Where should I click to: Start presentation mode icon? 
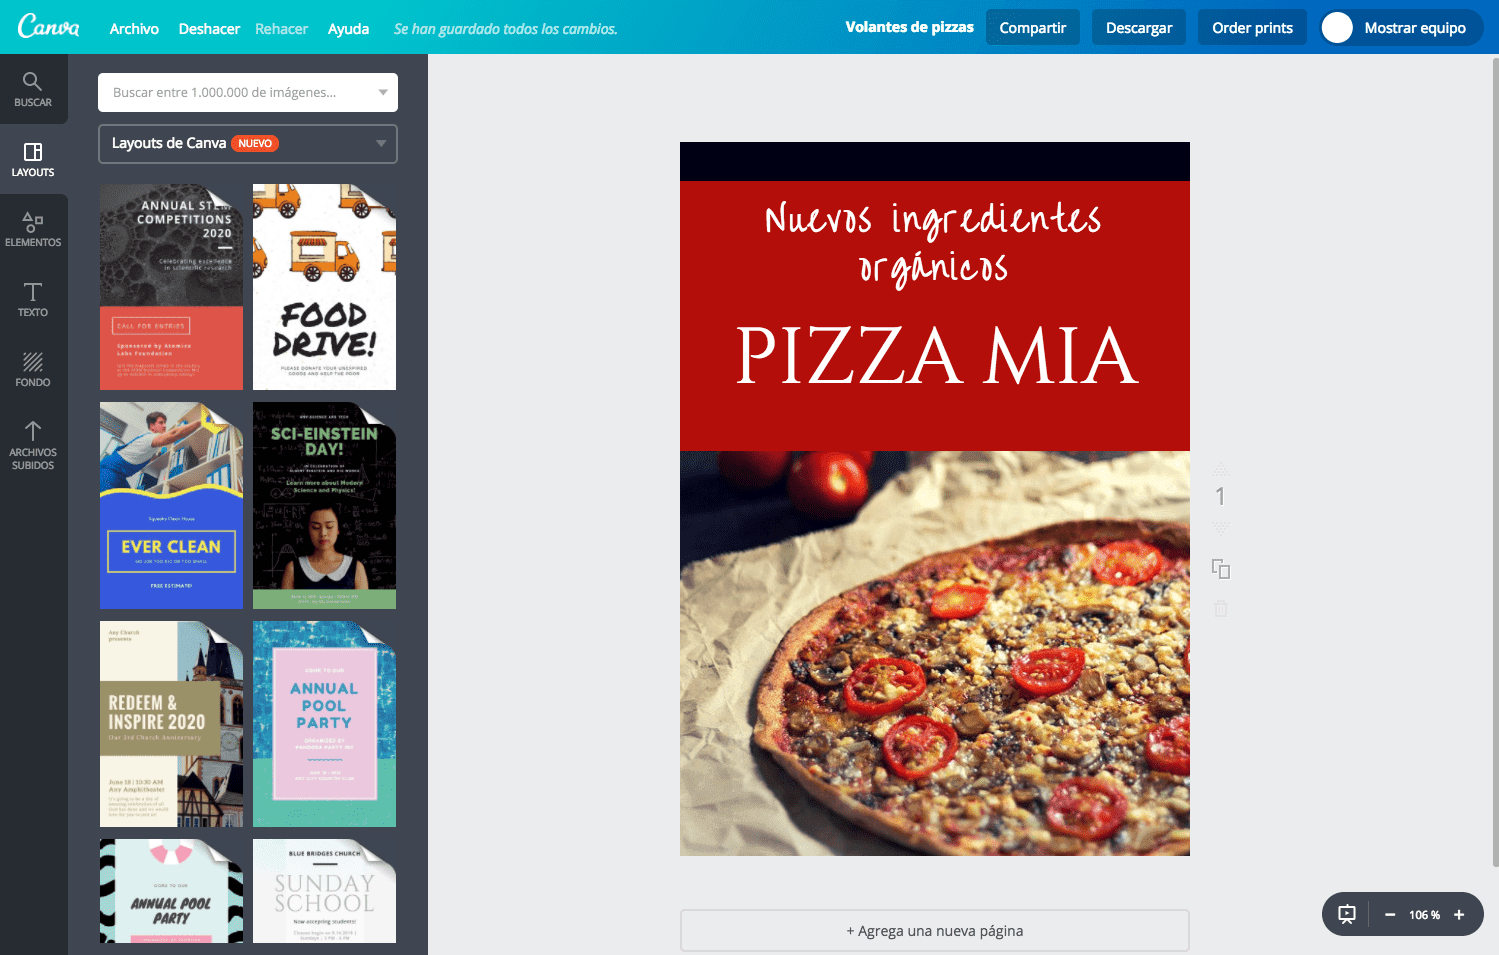[1347, 914]
